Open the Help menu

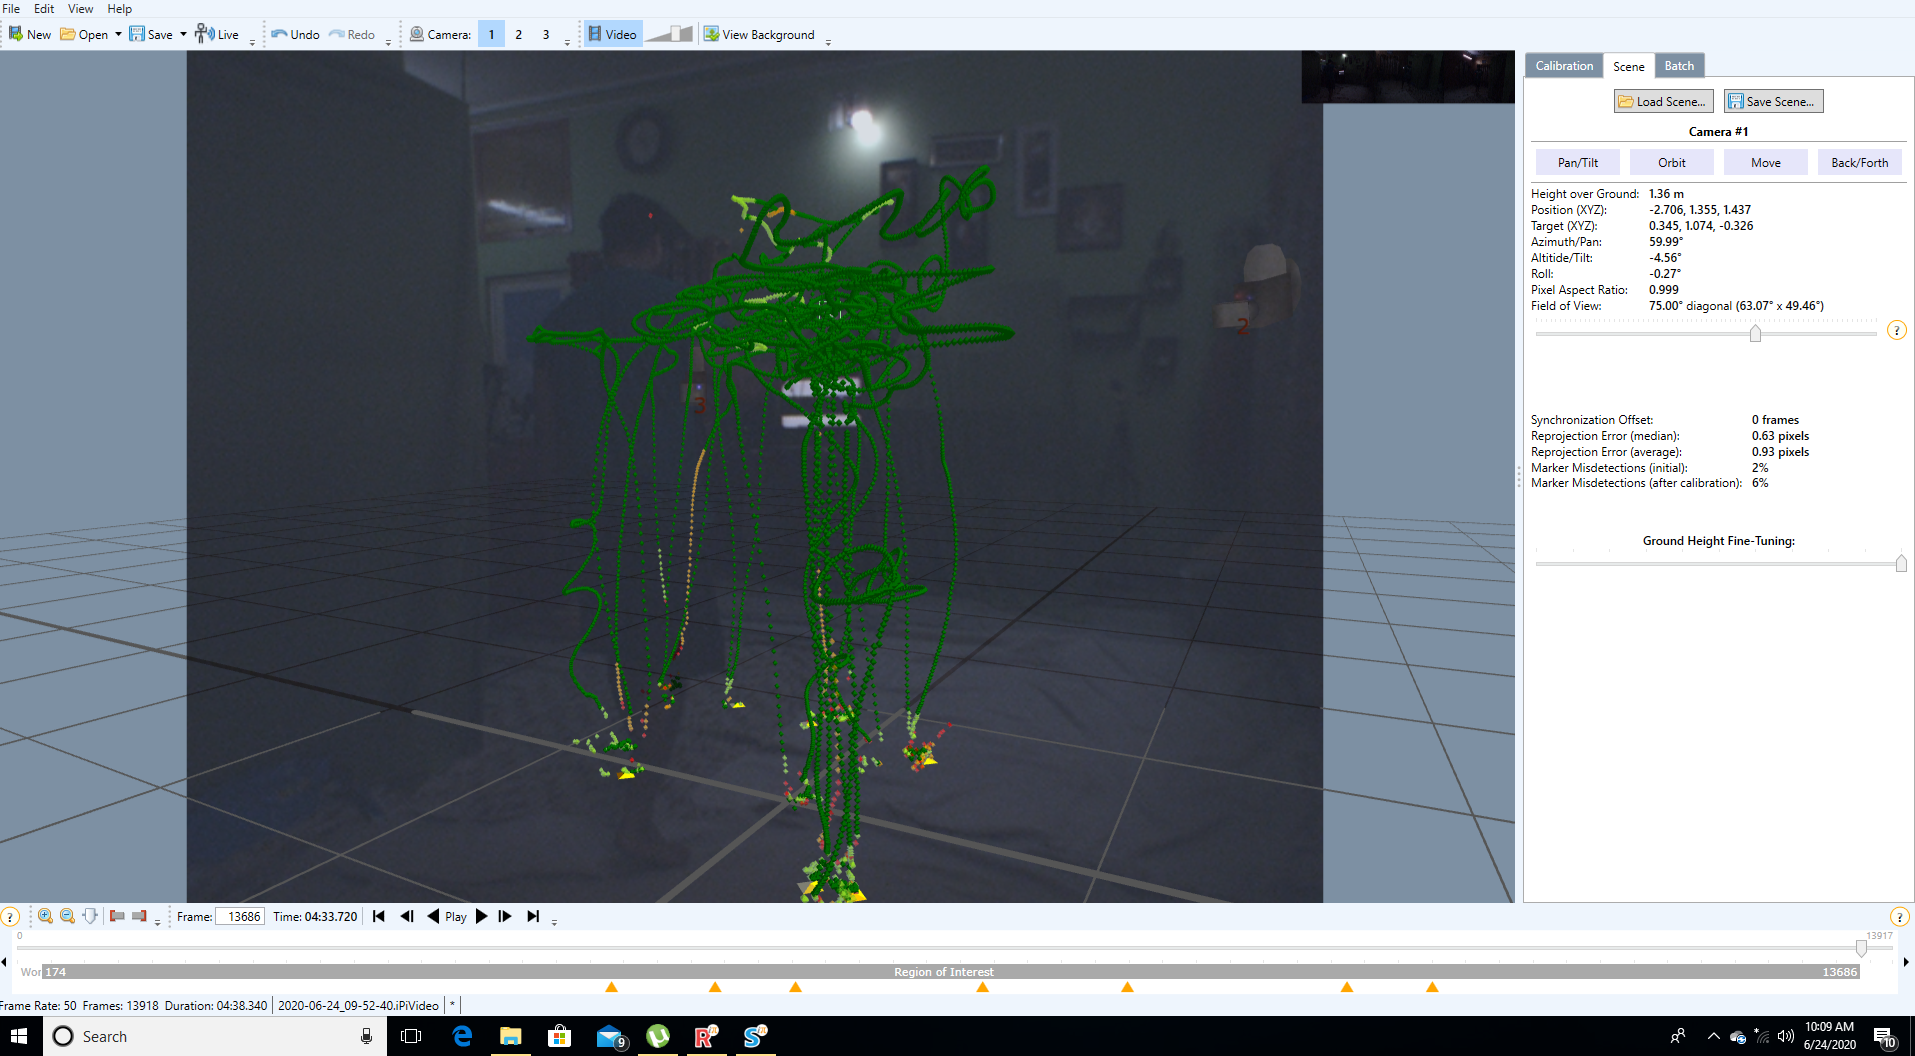click(119, 8)
